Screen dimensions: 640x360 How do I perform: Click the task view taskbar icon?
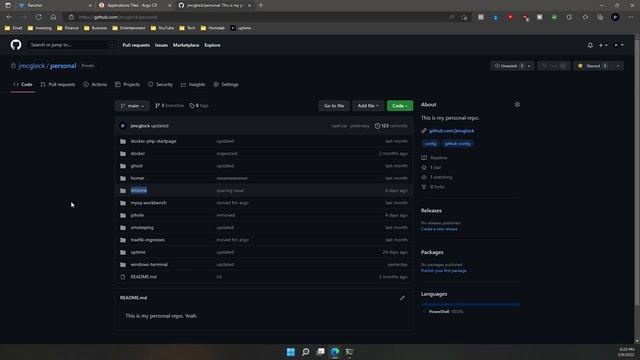click(x=320, y=352)
